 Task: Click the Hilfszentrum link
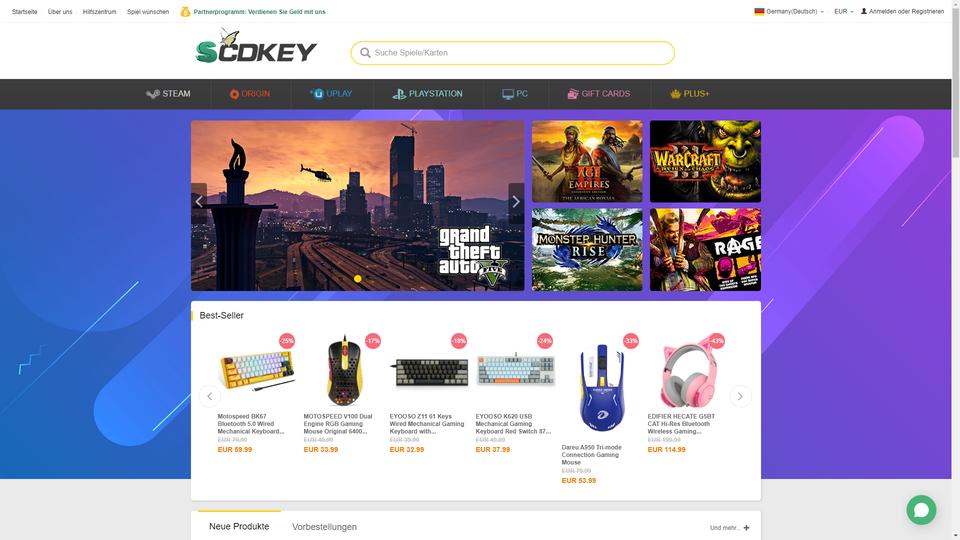99,12
